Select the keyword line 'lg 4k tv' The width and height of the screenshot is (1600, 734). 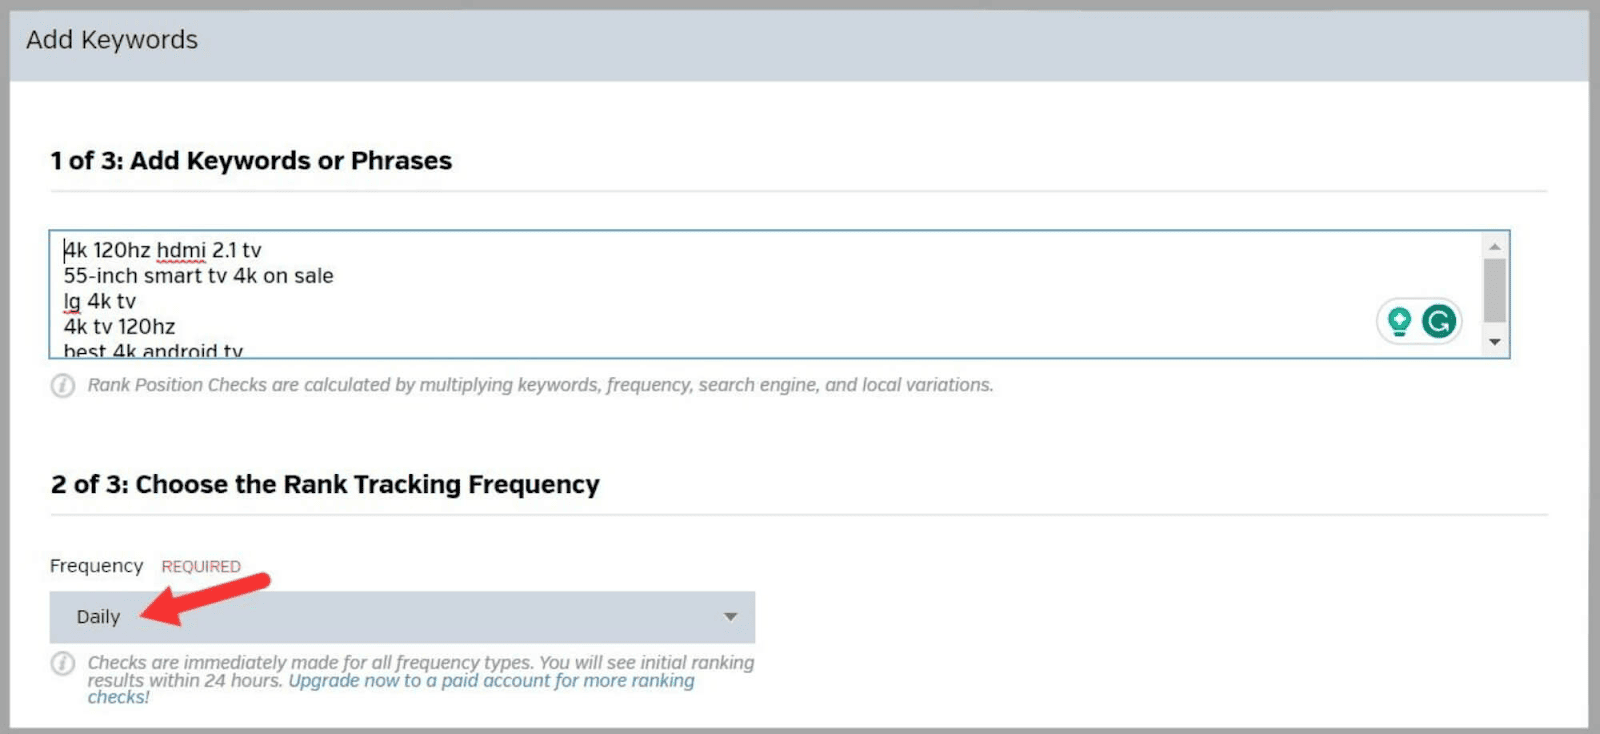pos(100,301)
